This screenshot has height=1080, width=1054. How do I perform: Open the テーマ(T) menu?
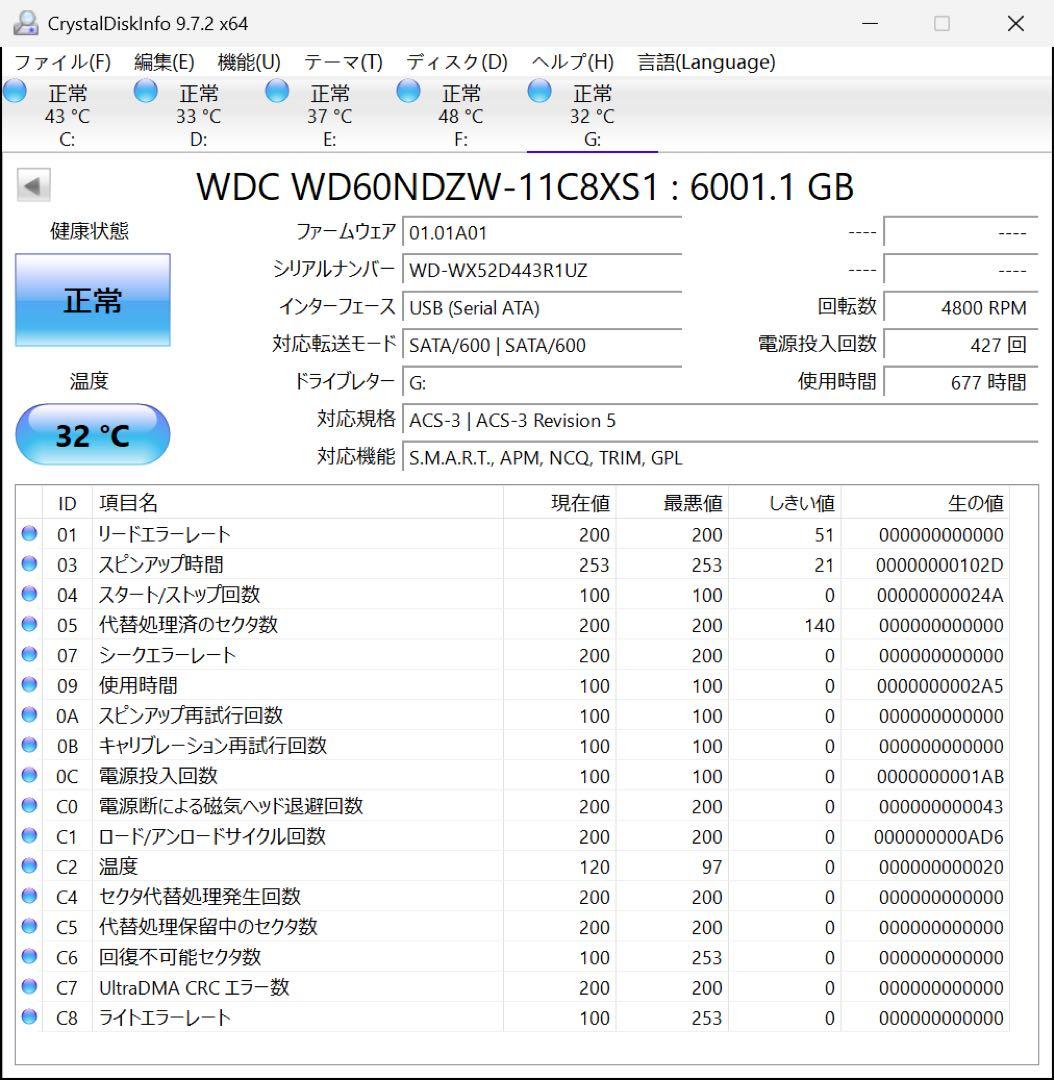click(x=341, y=62)
